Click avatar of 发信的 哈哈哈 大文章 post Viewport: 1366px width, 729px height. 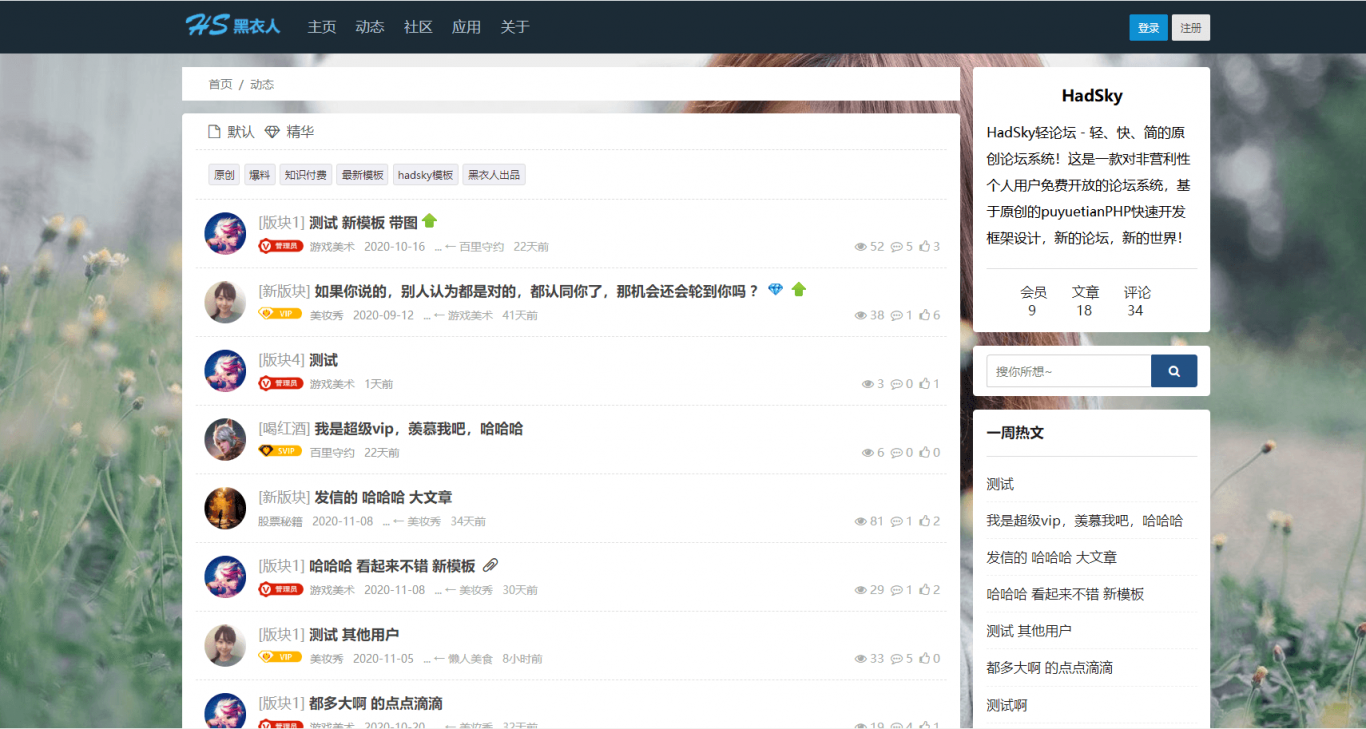(225, 508)
